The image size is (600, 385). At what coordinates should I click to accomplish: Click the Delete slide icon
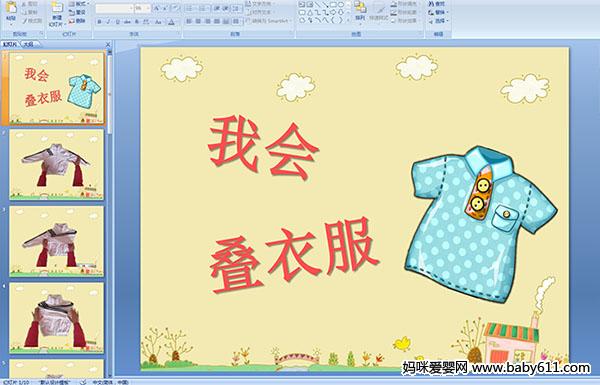[78, 21]
